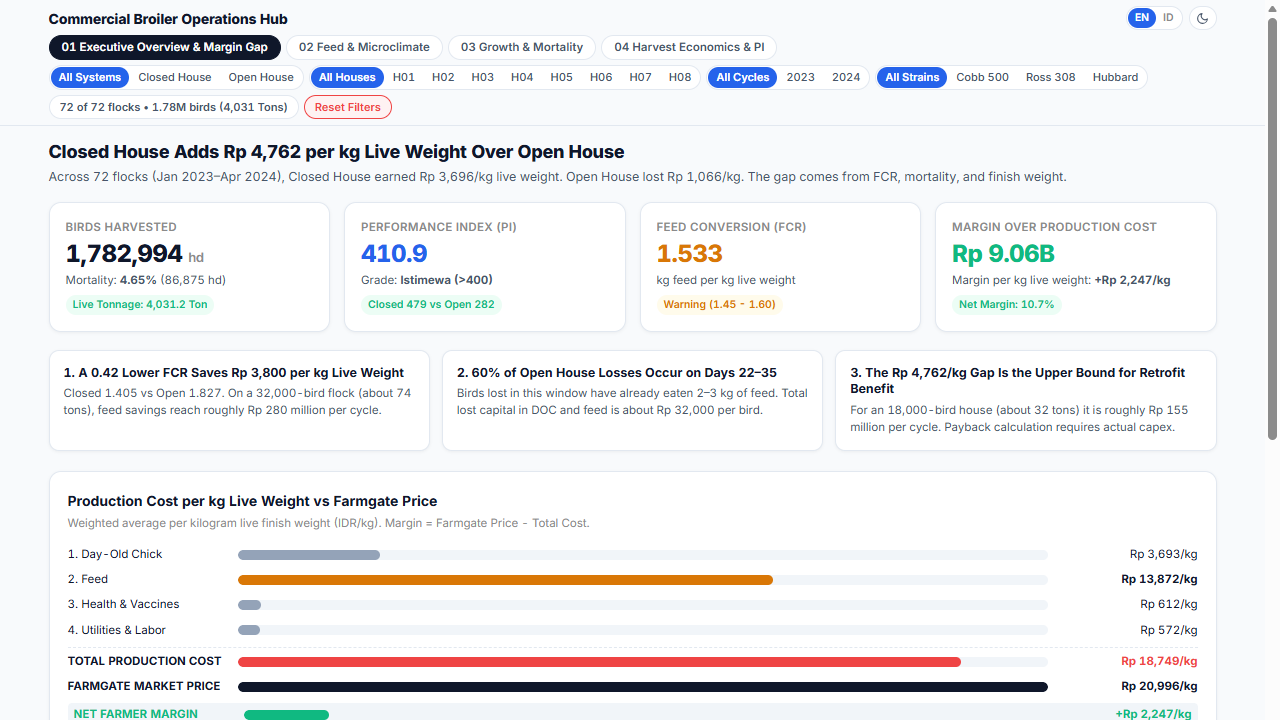This screenshot has width=1280, height=720.
Task: Click the red Total Production Cost bar
Action: [x=599, y=662]
